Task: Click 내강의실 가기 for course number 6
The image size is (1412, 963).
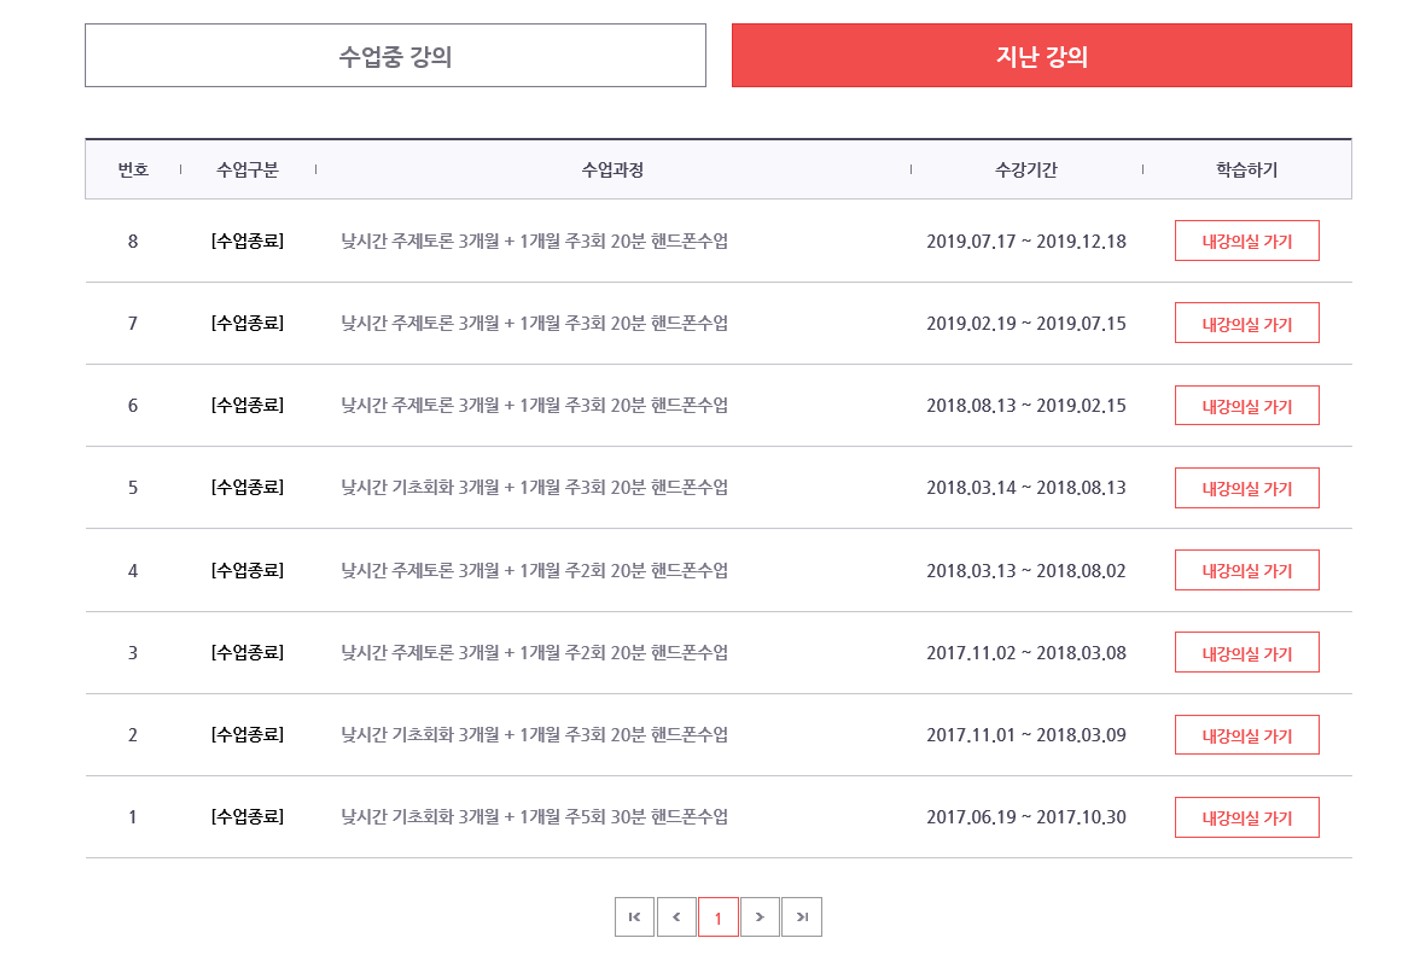Action: 1246,406
